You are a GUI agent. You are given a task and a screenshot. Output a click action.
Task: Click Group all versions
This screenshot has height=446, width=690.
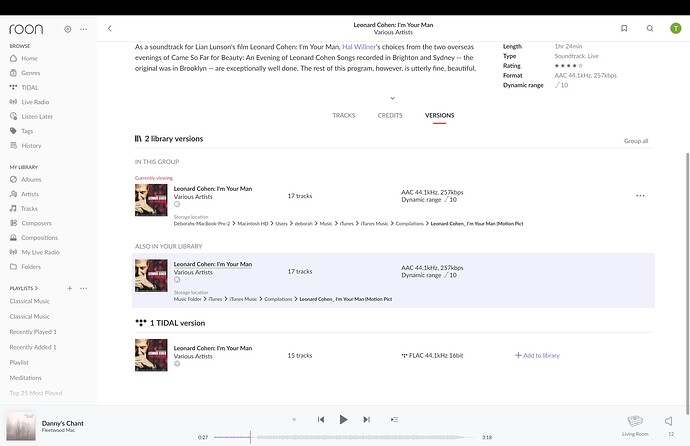[x=636, y=141]
